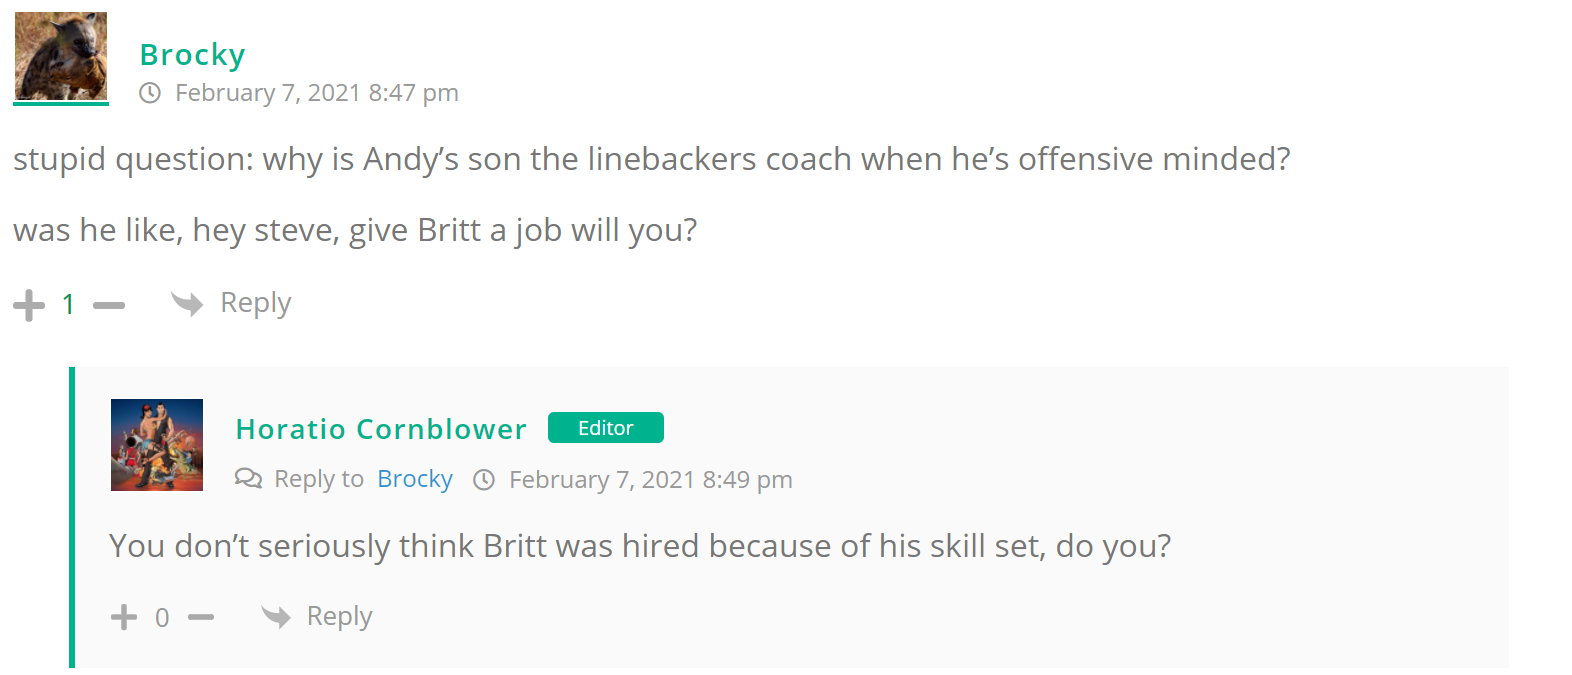Image resolution: width=1572 pixels, height=675 pixels.
Task: Click Brocky's avatar image
Action: point(61,56)
